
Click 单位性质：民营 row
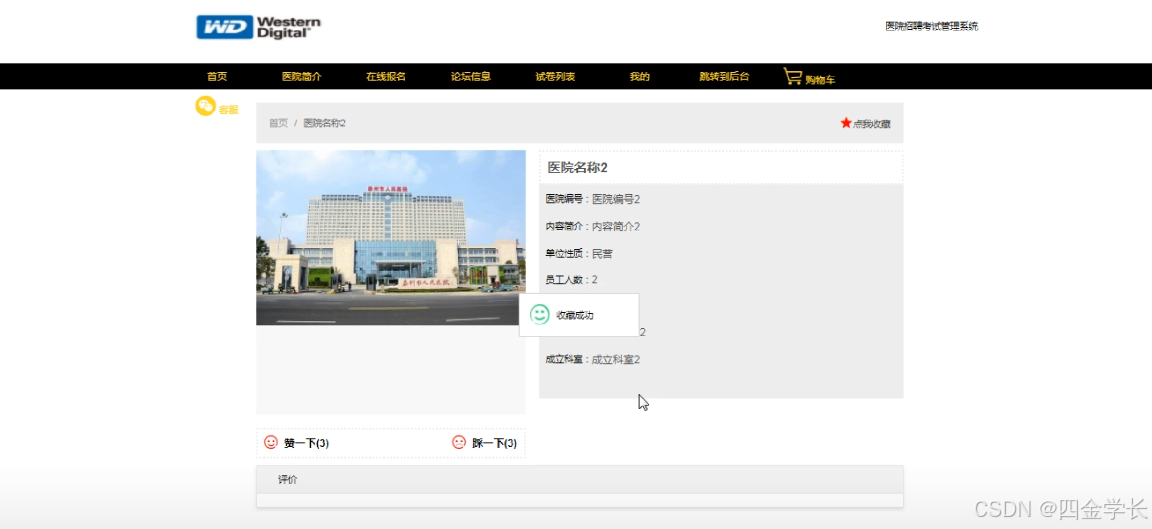click(x=579, y=253)
